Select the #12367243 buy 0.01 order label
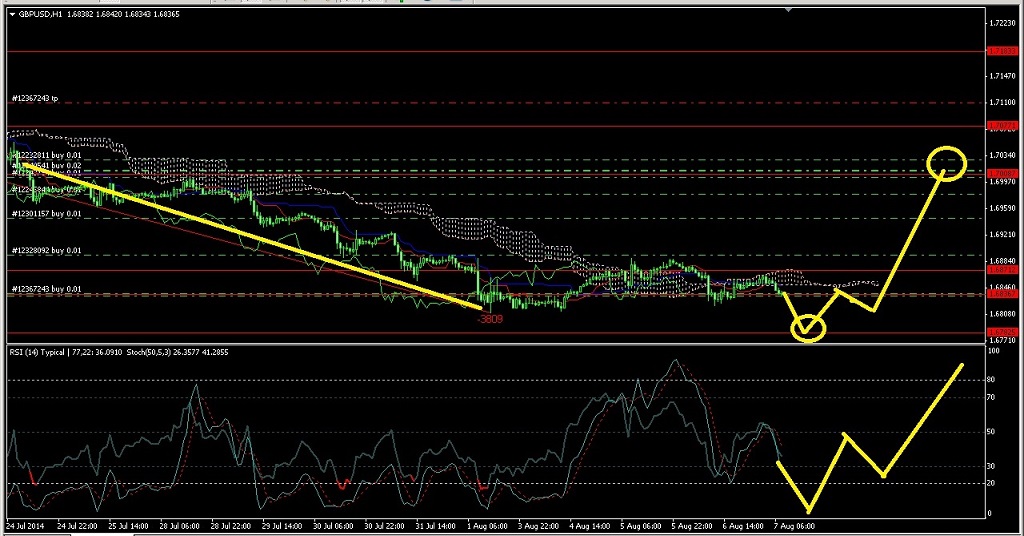This screenshot has height=536, width=1024. tap(46, 289)
